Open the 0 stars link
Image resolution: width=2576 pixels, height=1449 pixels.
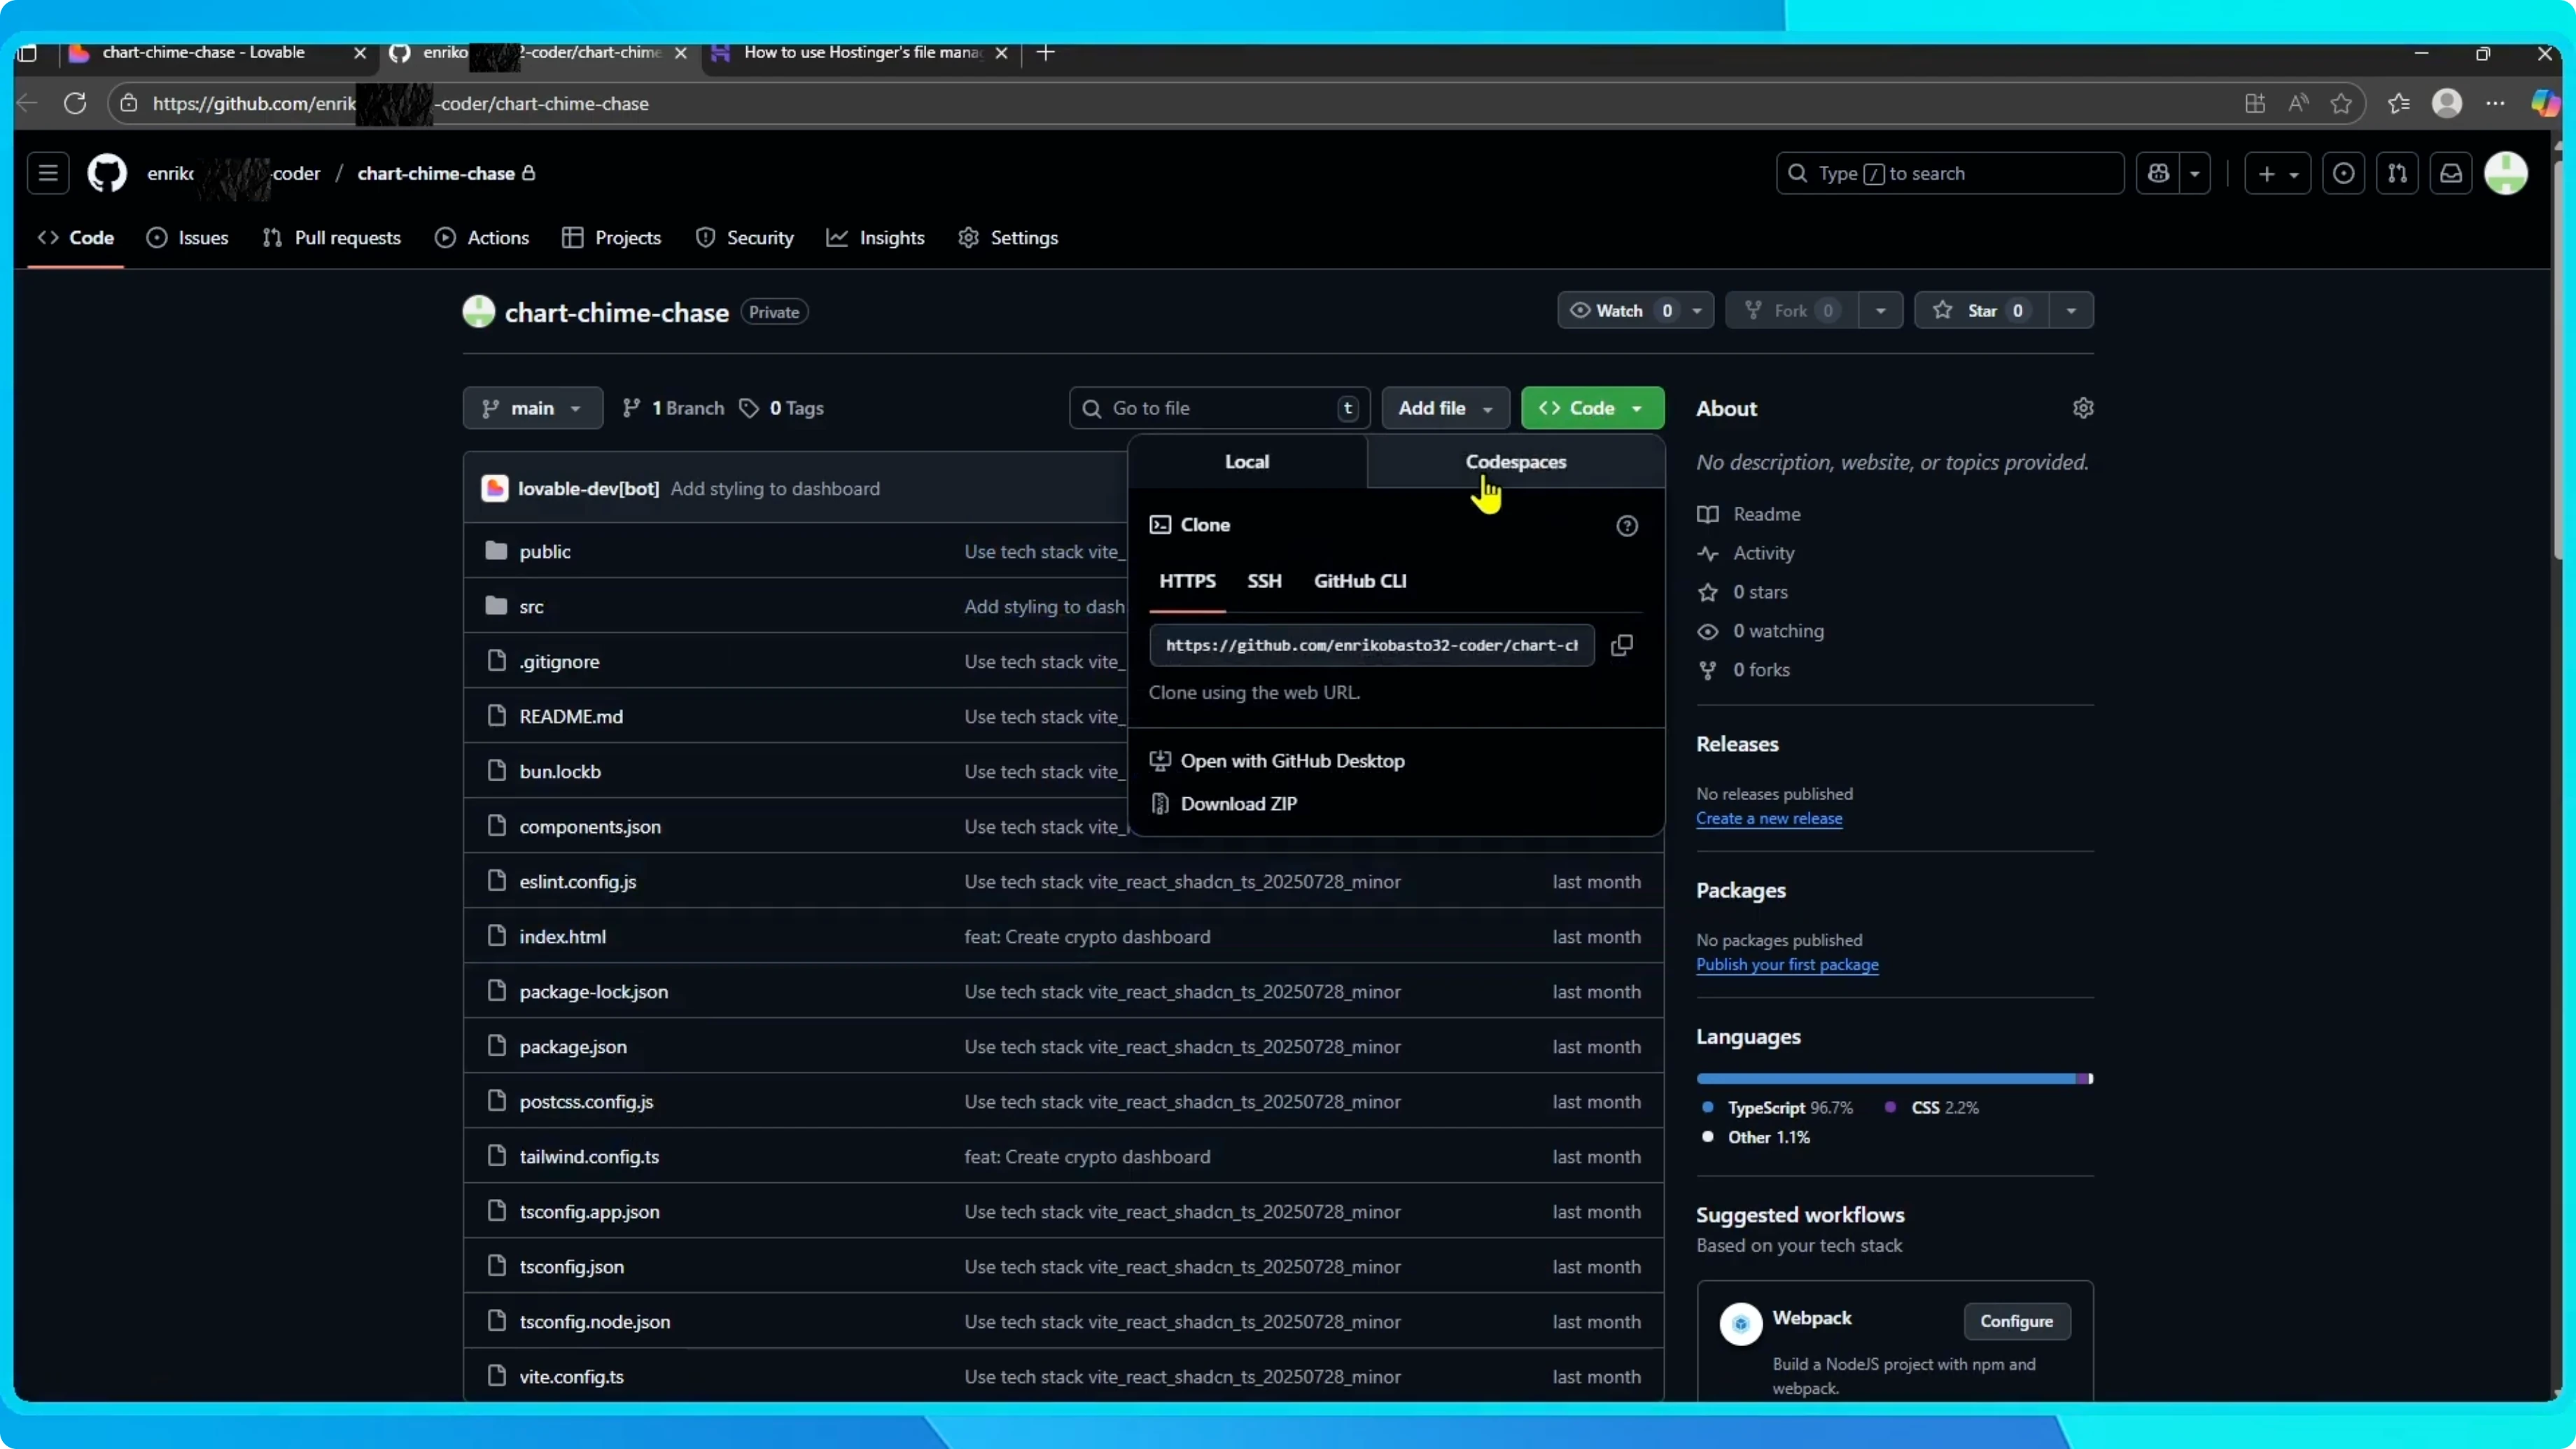1743,592
